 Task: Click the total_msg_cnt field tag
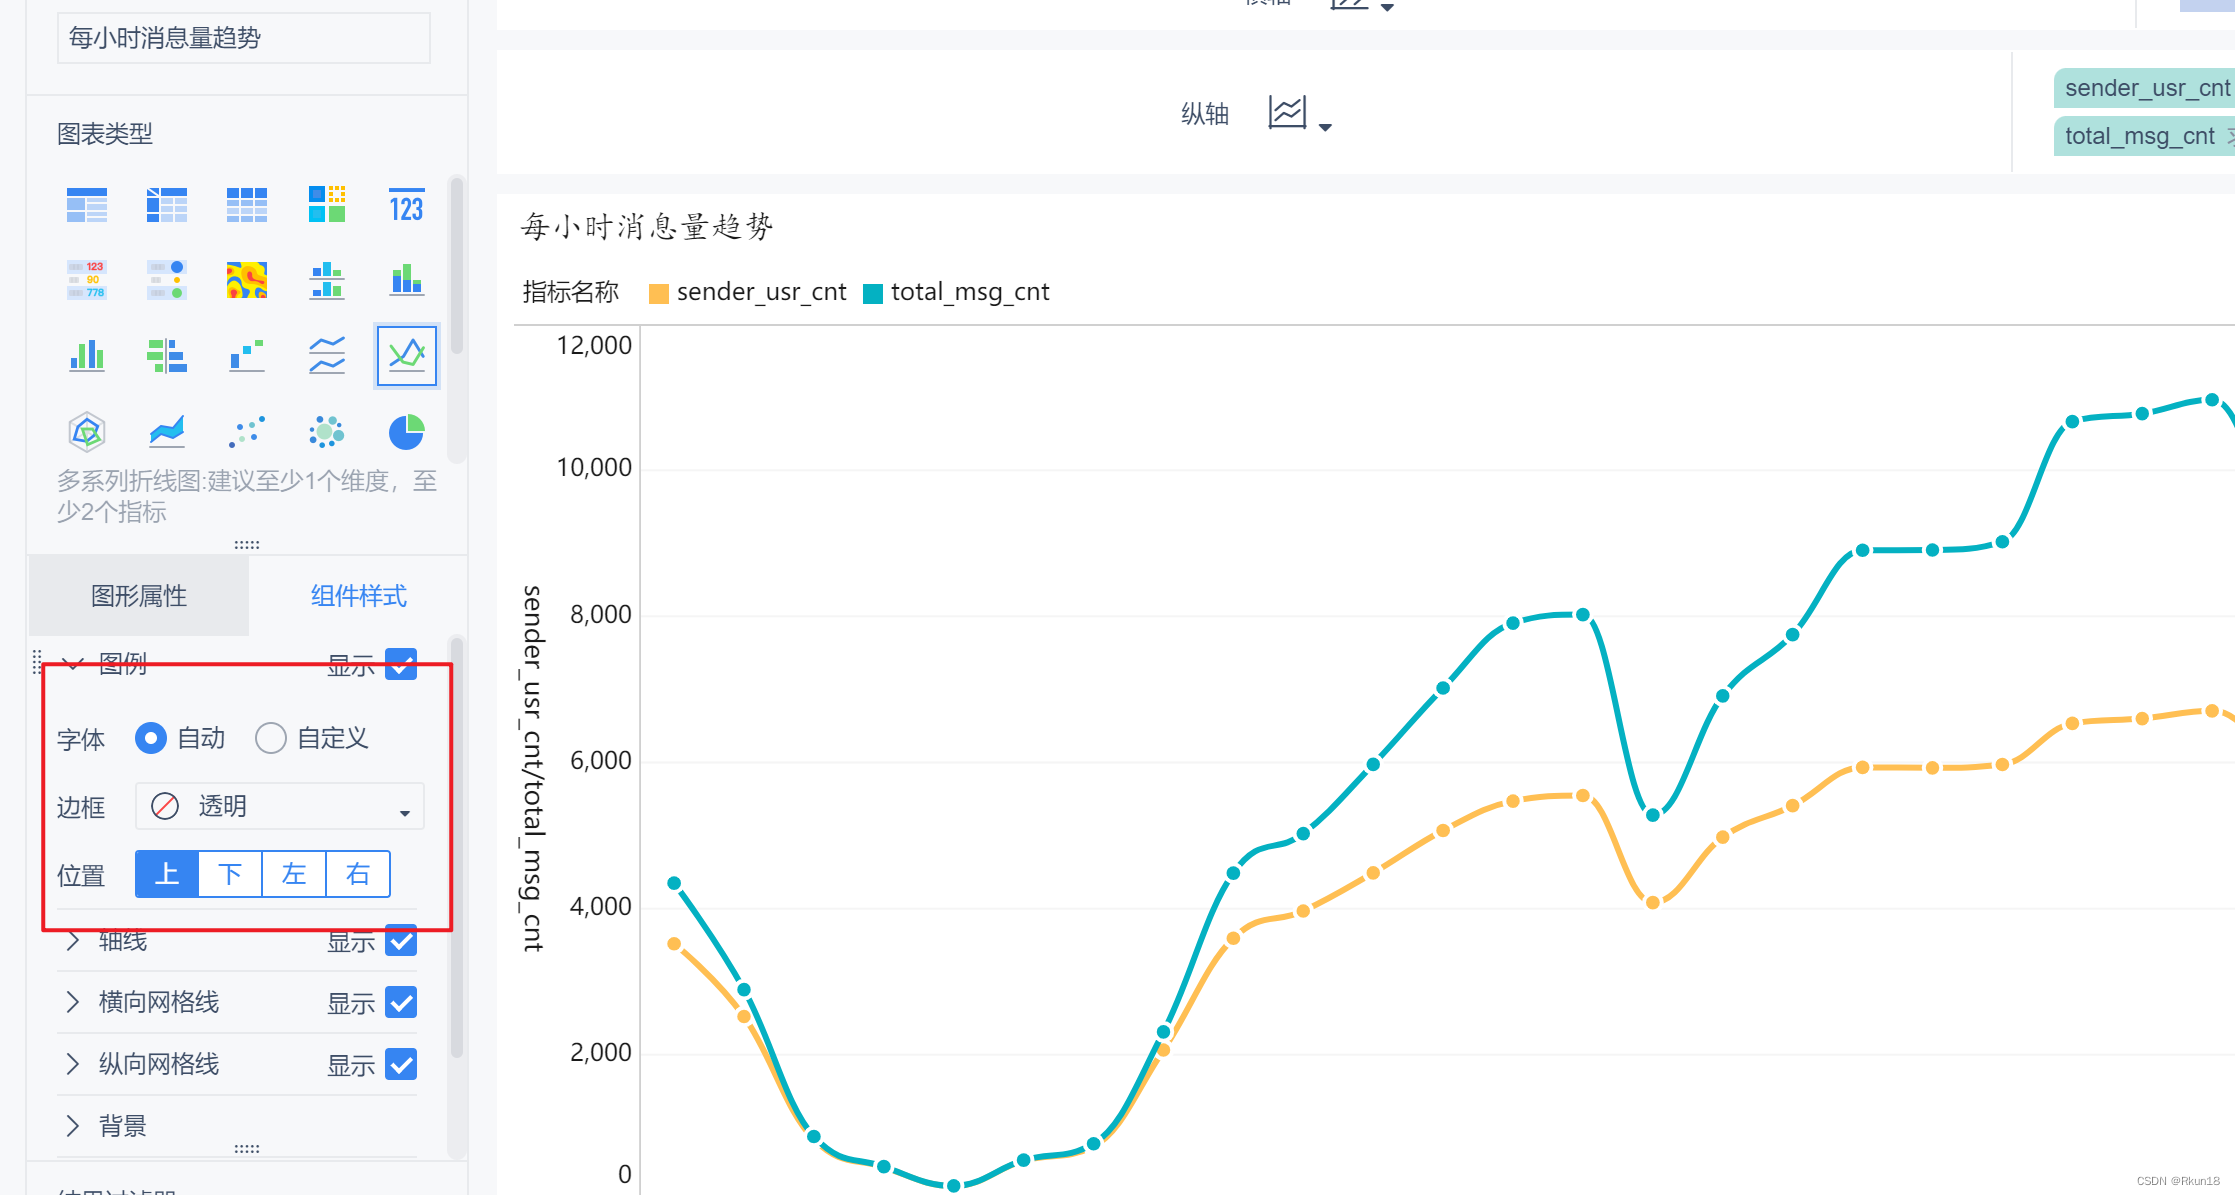[2145, 136]
